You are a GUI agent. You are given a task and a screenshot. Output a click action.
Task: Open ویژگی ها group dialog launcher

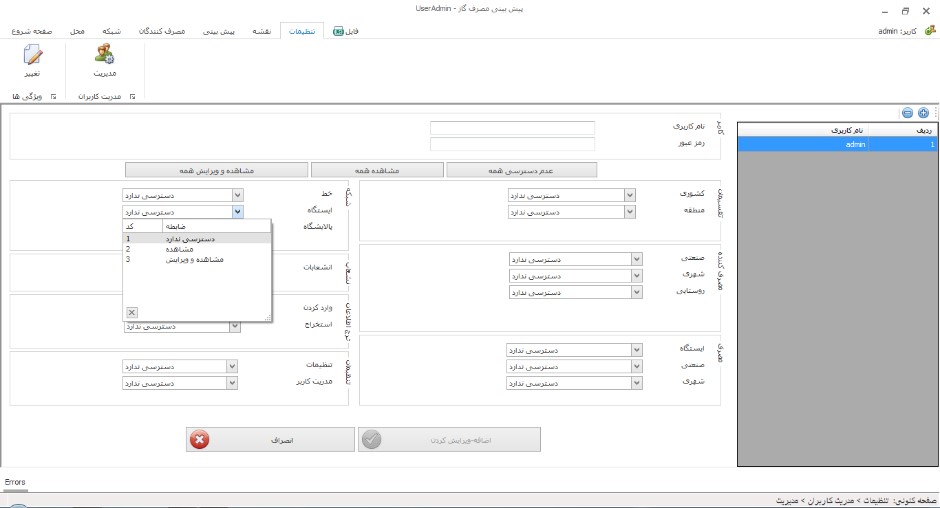[53, 97]
